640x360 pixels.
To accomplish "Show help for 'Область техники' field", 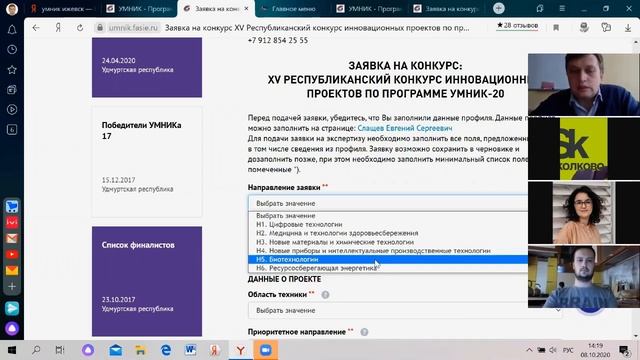I will [x=325, y=294].
